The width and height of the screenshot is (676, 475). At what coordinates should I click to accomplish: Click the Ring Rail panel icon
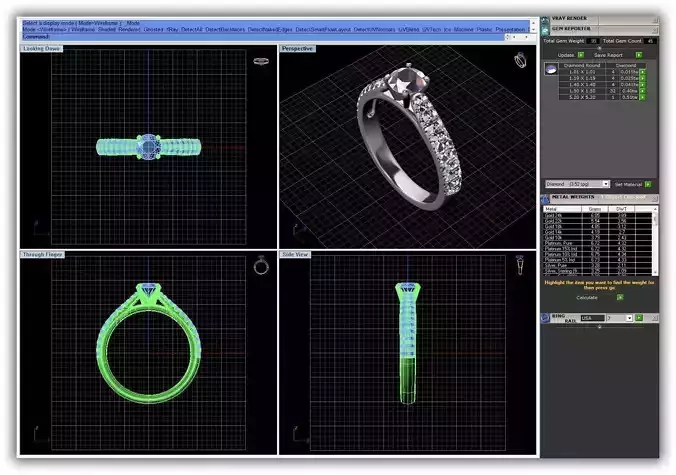pos(545,318)
